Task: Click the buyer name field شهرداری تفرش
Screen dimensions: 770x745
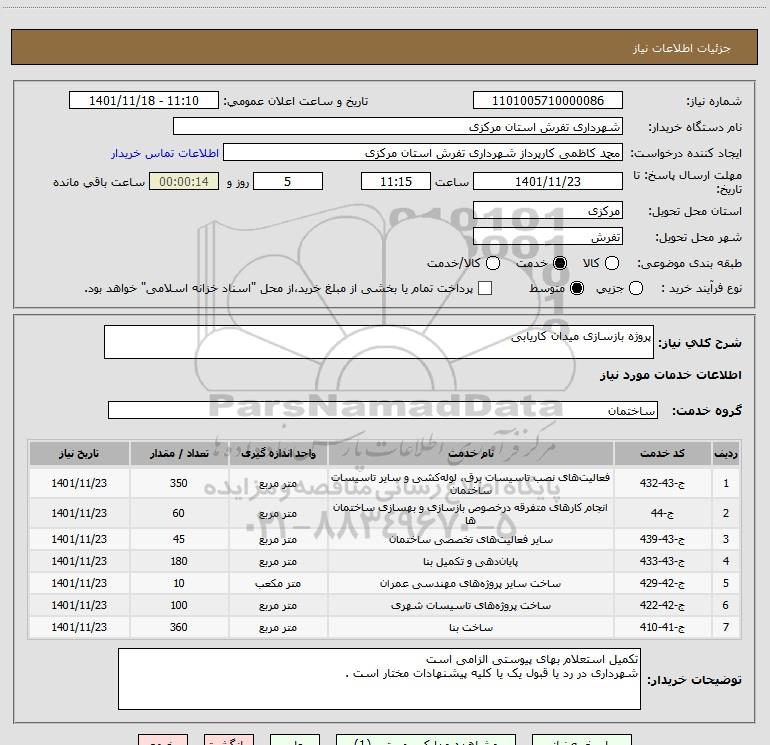Action: tap(398, 127)
